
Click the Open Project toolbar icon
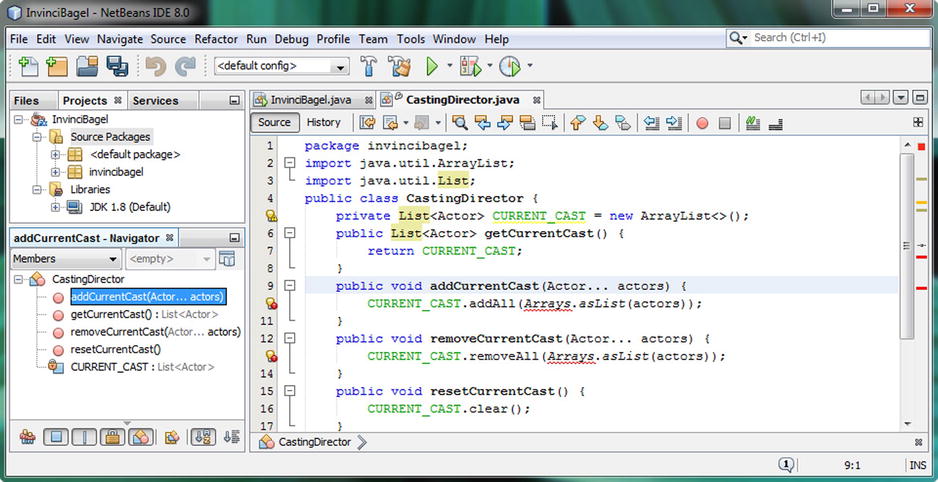coord(87,66)
